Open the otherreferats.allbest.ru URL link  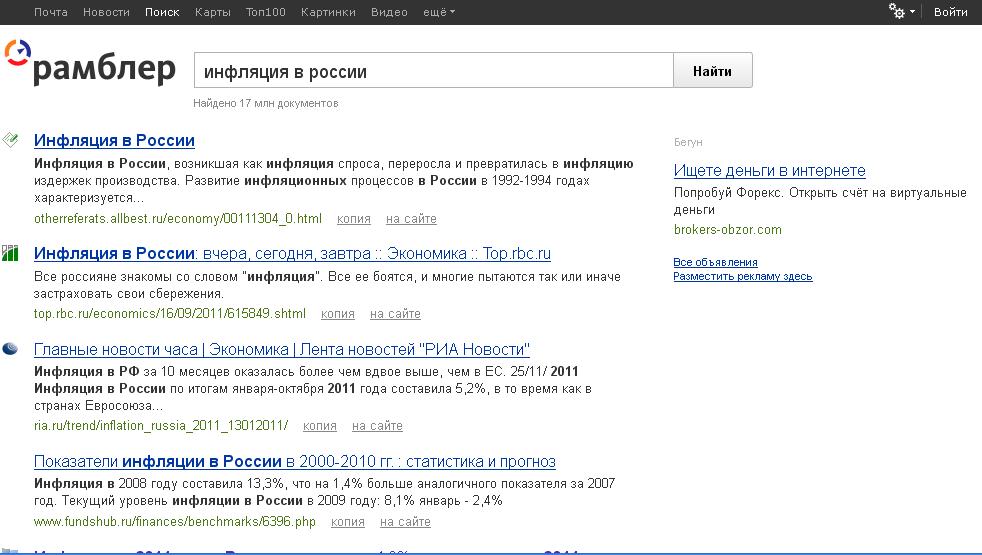tap(178, 219)
